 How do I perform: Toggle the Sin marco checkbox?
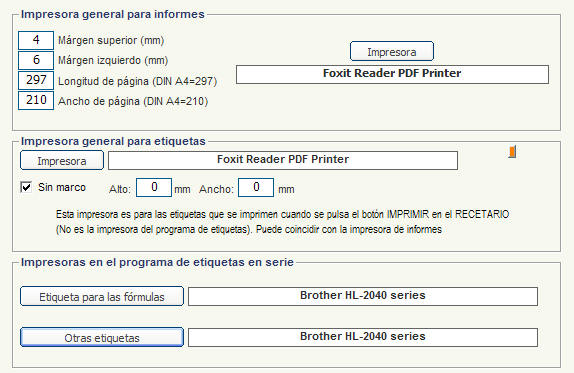click(26, 187)
